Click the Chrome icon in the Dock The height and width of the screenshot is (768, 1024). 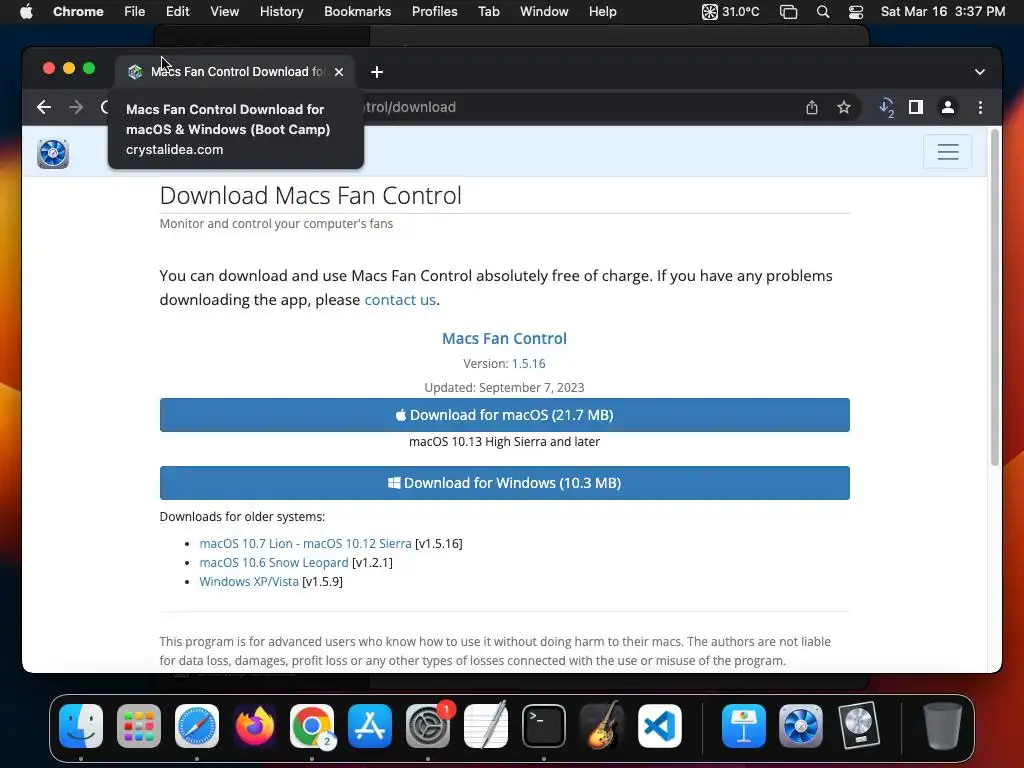312,726
